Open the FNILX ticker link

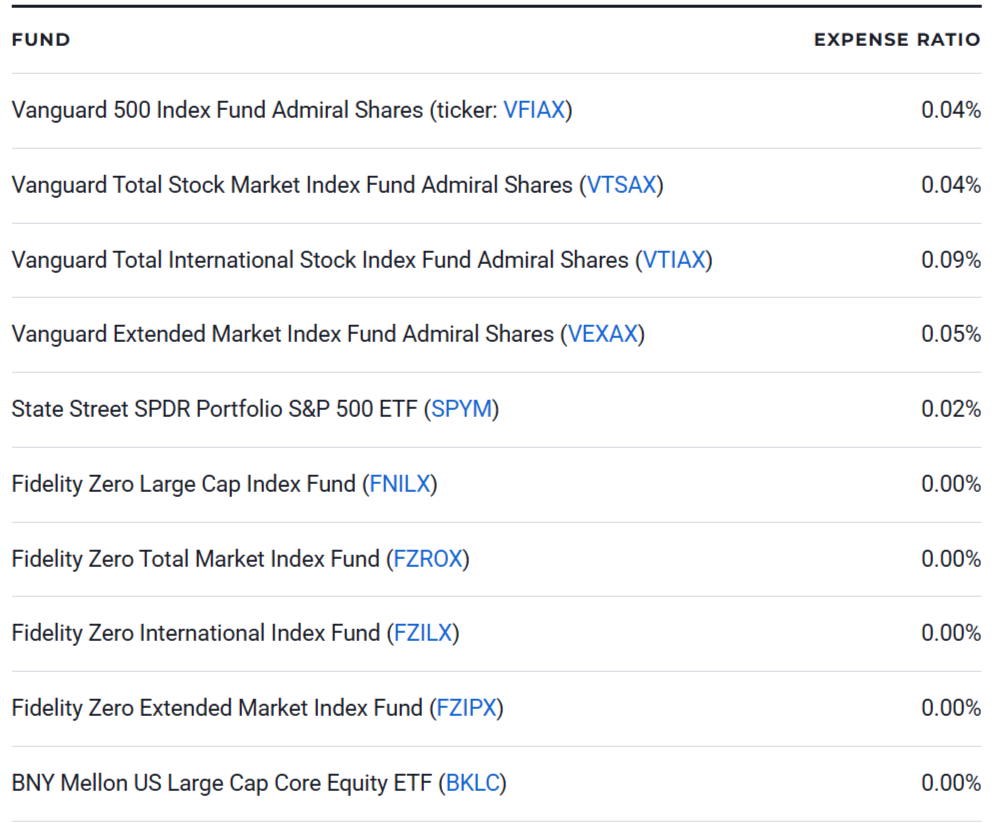400,484
